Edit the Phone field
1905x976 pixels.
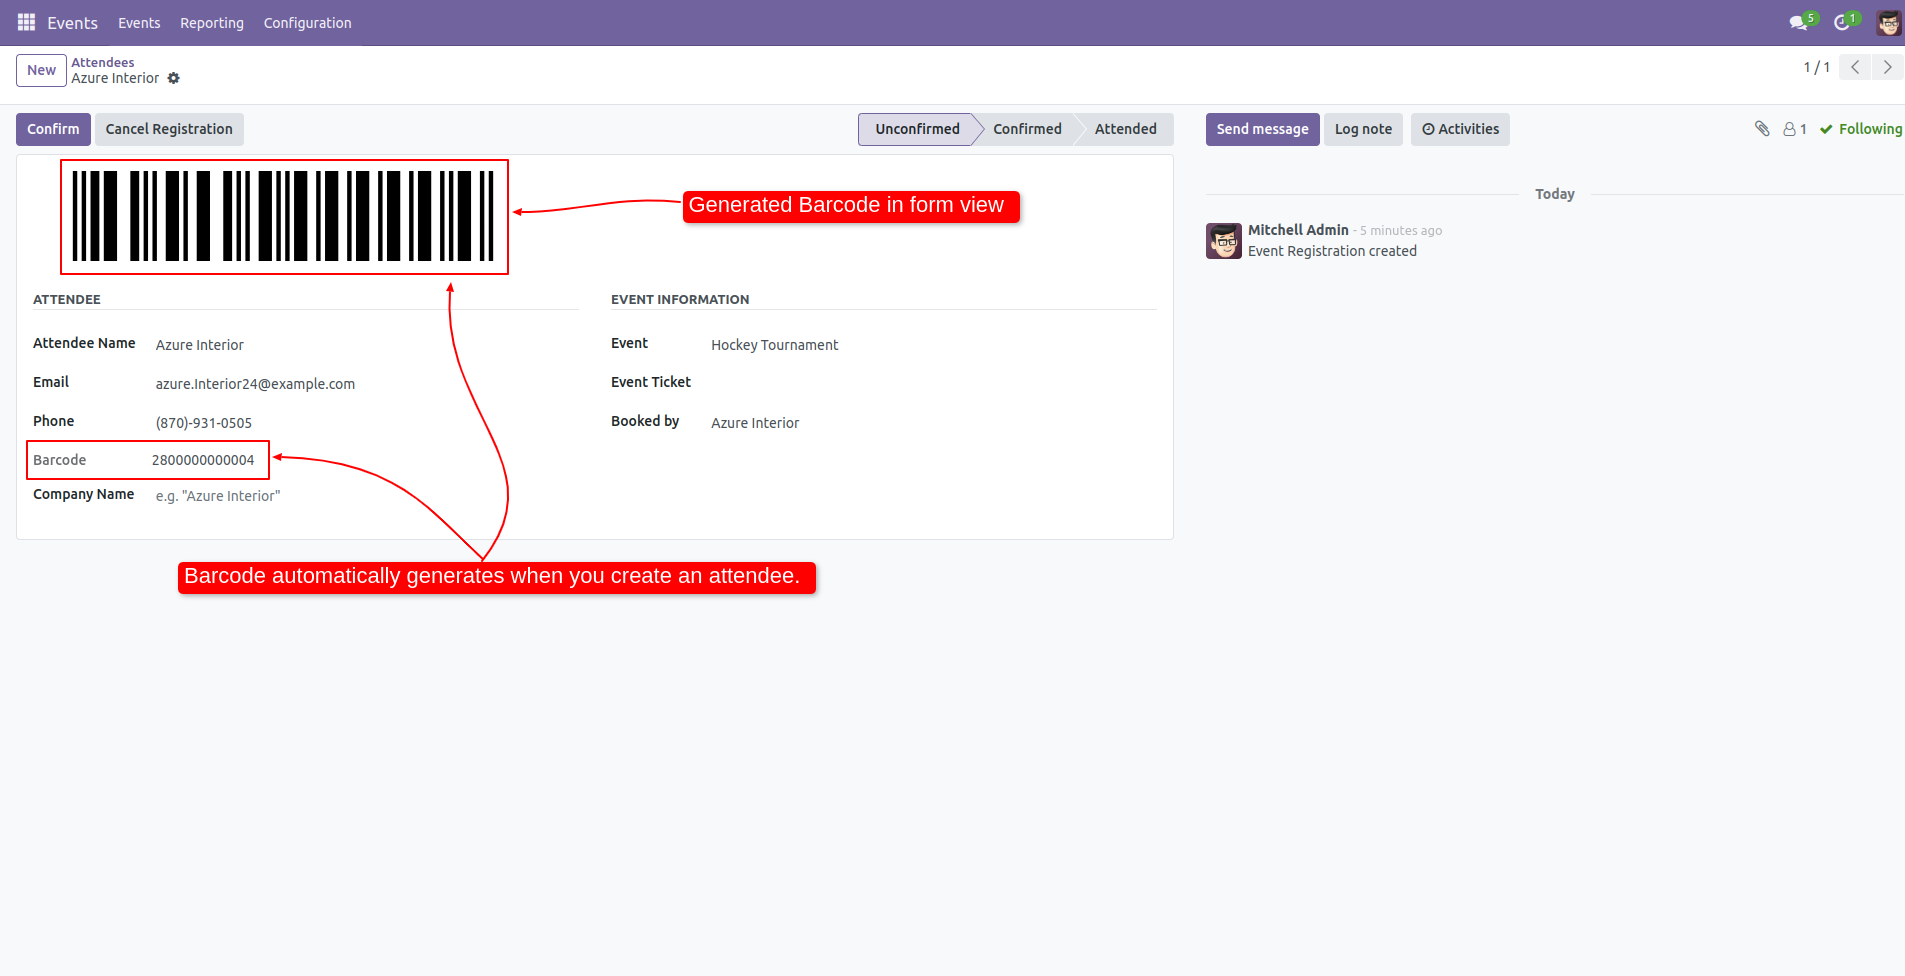365,423
